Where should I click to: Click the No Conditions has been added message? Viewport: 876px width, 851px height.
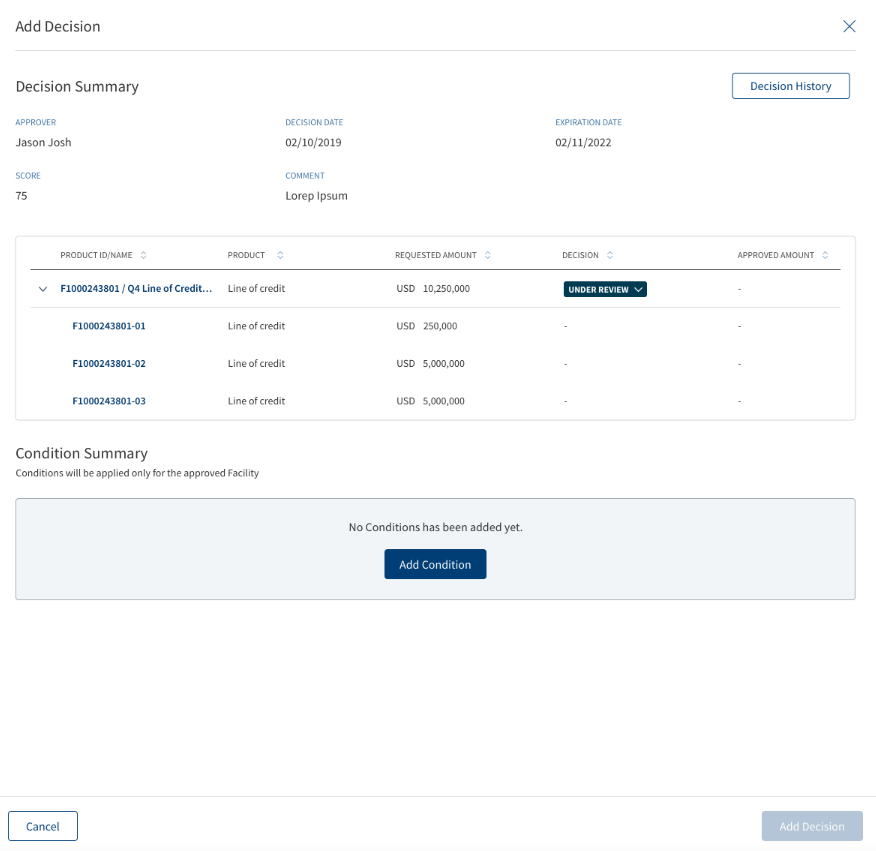[436, 527]
